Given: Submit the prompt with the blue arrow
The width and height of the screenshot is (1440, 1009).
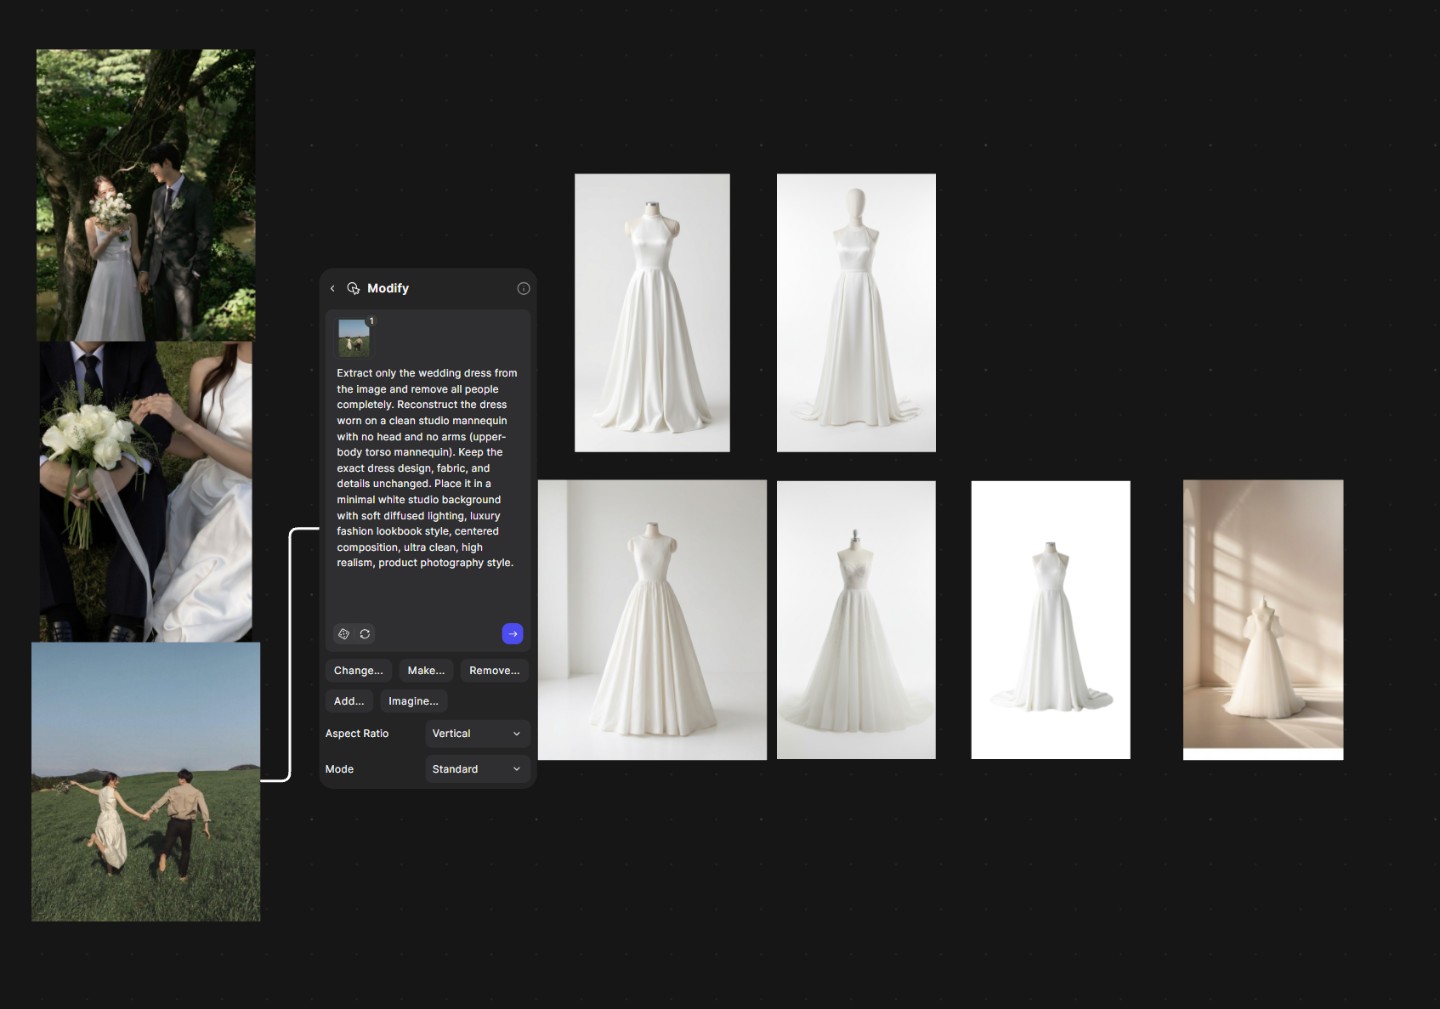Looking at the screenshot, I should click(x=512, y=634).
